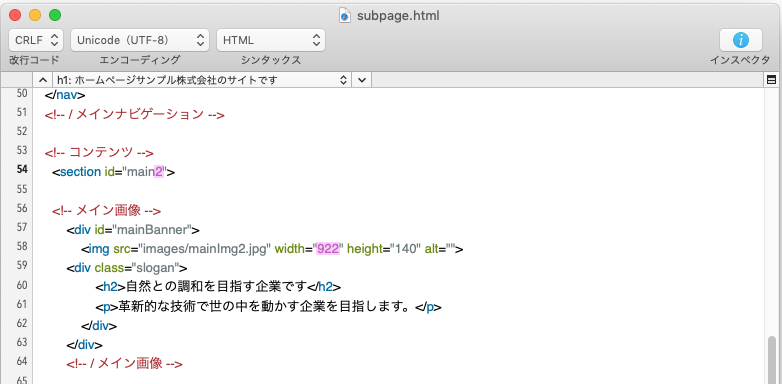The height and width of the screenshot is (384, 782).
Task: Toggle the split editor icon
Action: (771, 80)
